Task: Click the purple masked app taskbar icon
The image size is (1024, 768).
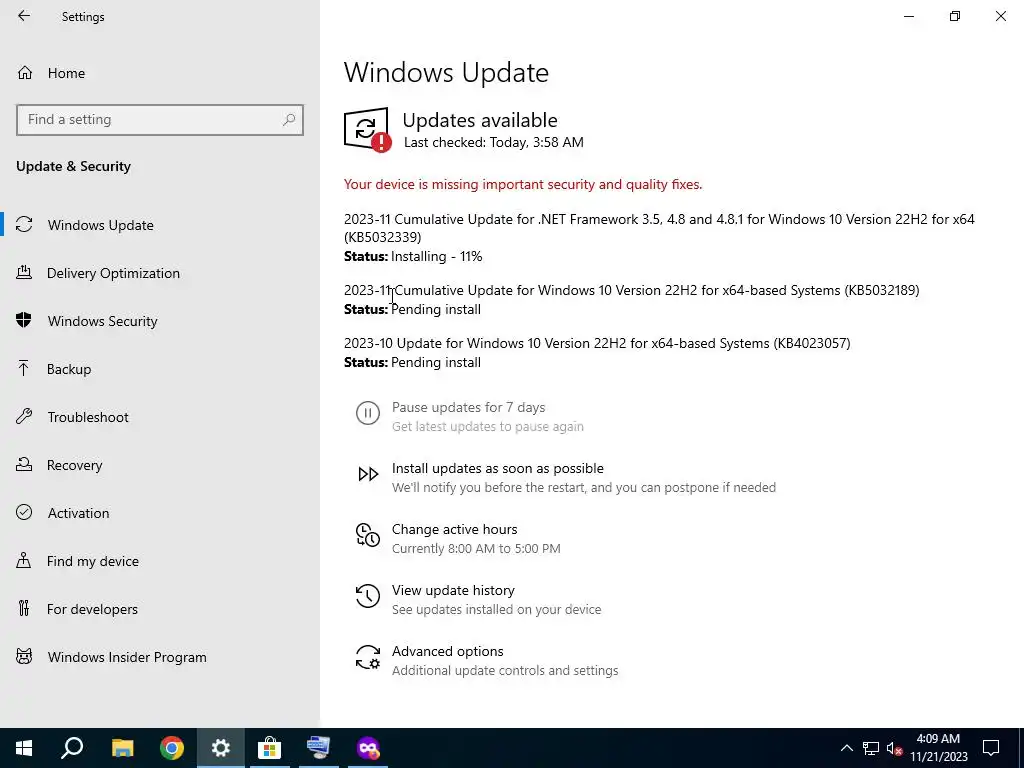Action: (368, 748)
